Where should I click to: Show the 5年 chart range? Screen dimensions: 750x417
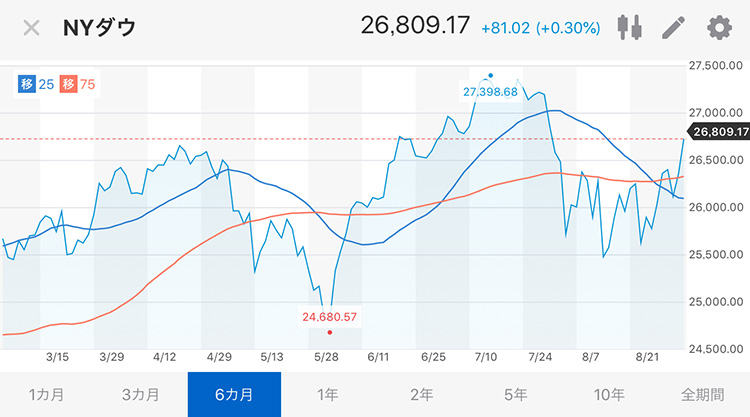pyautogui.click(x=515, y=395)
